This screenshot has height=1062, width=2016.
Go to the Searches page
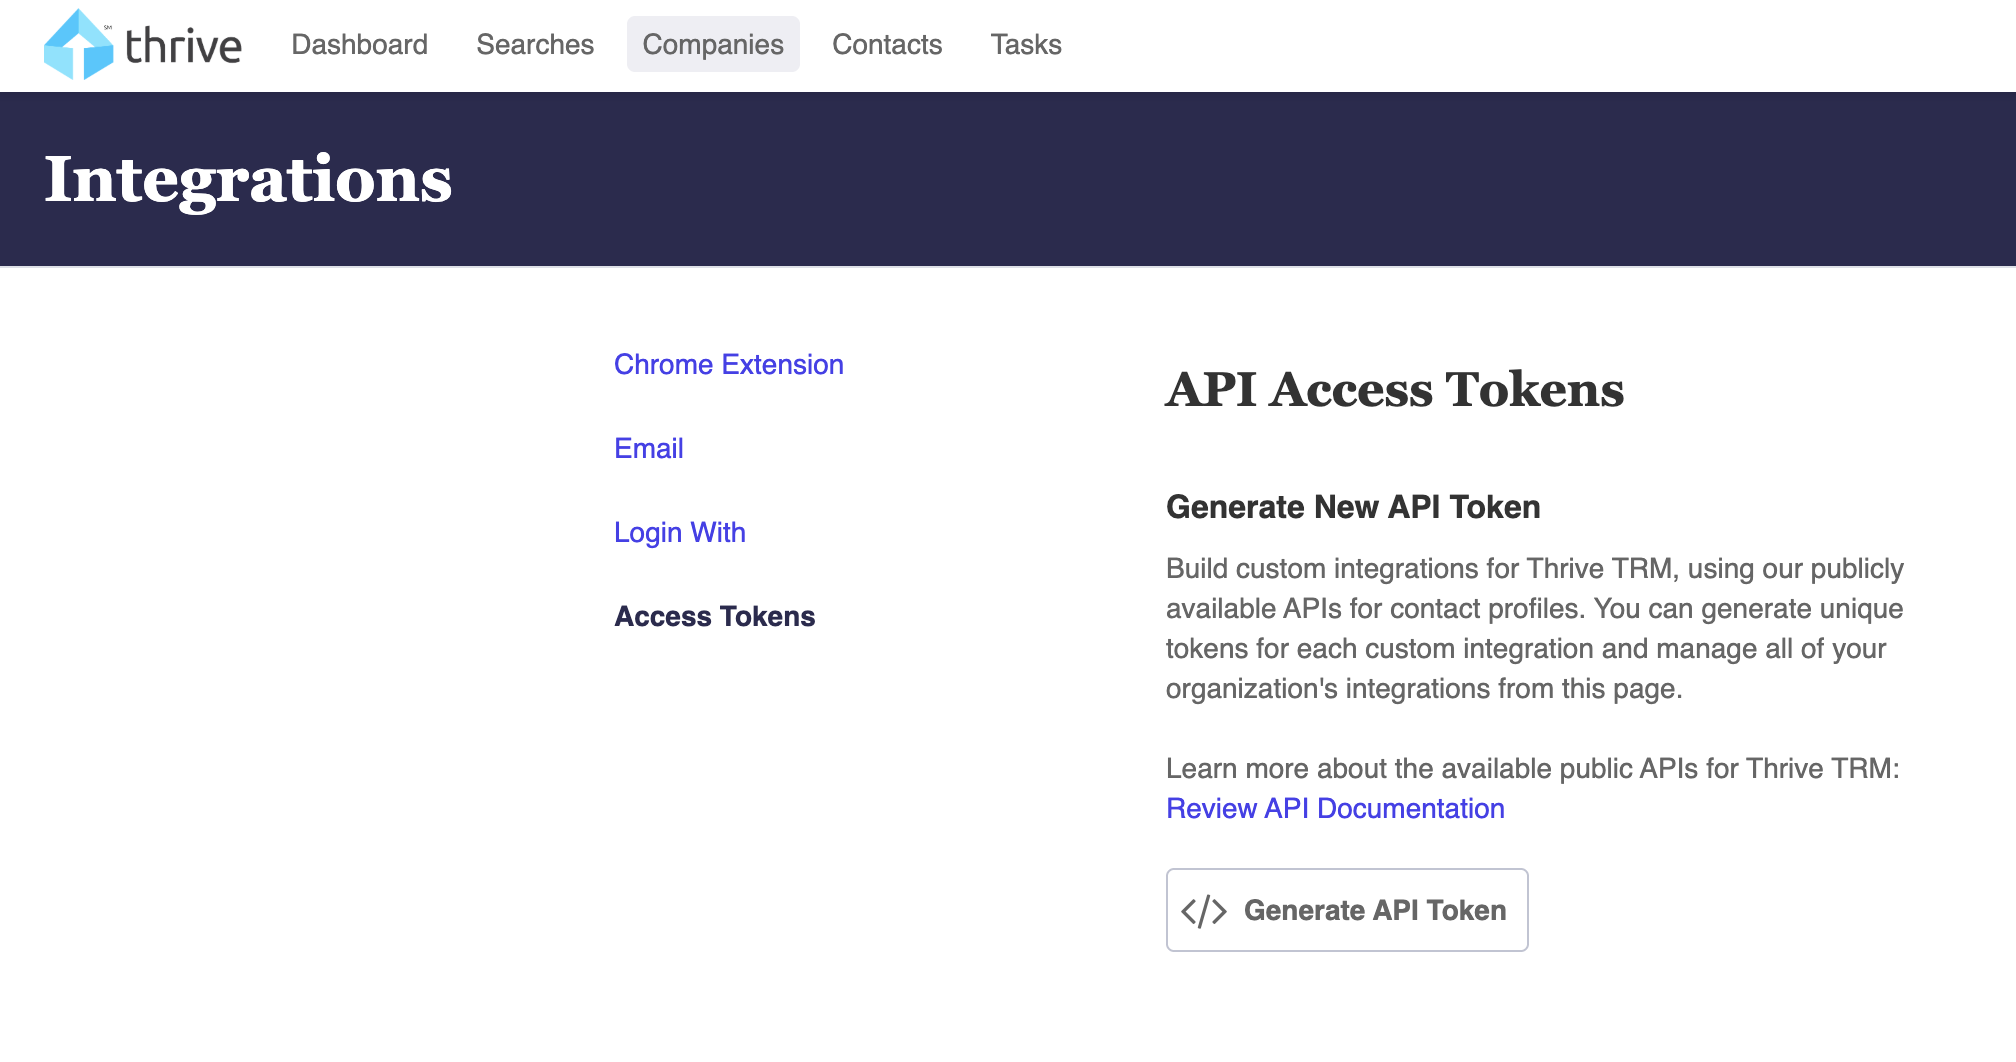click(x=535, y=45)
